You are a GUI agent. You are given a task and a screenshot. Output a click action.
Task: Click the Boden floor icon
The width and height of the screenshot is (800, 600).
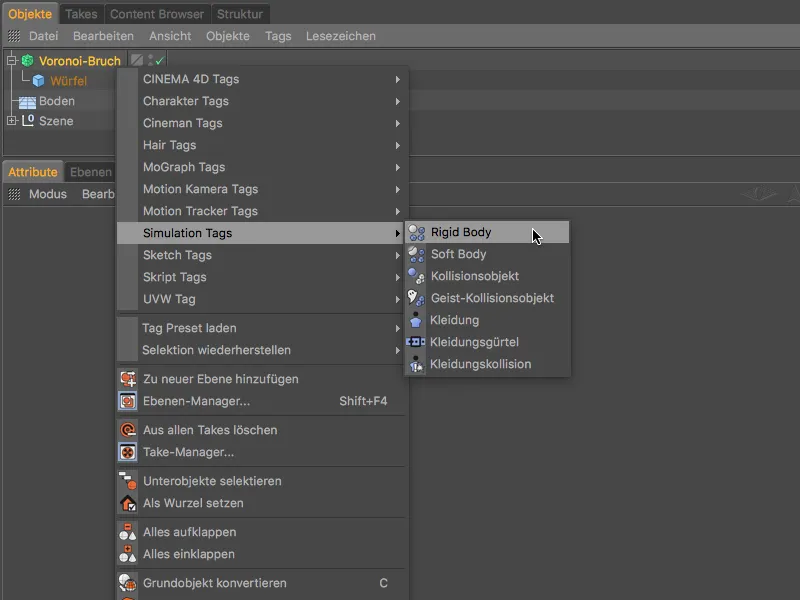tap(27, 102)
